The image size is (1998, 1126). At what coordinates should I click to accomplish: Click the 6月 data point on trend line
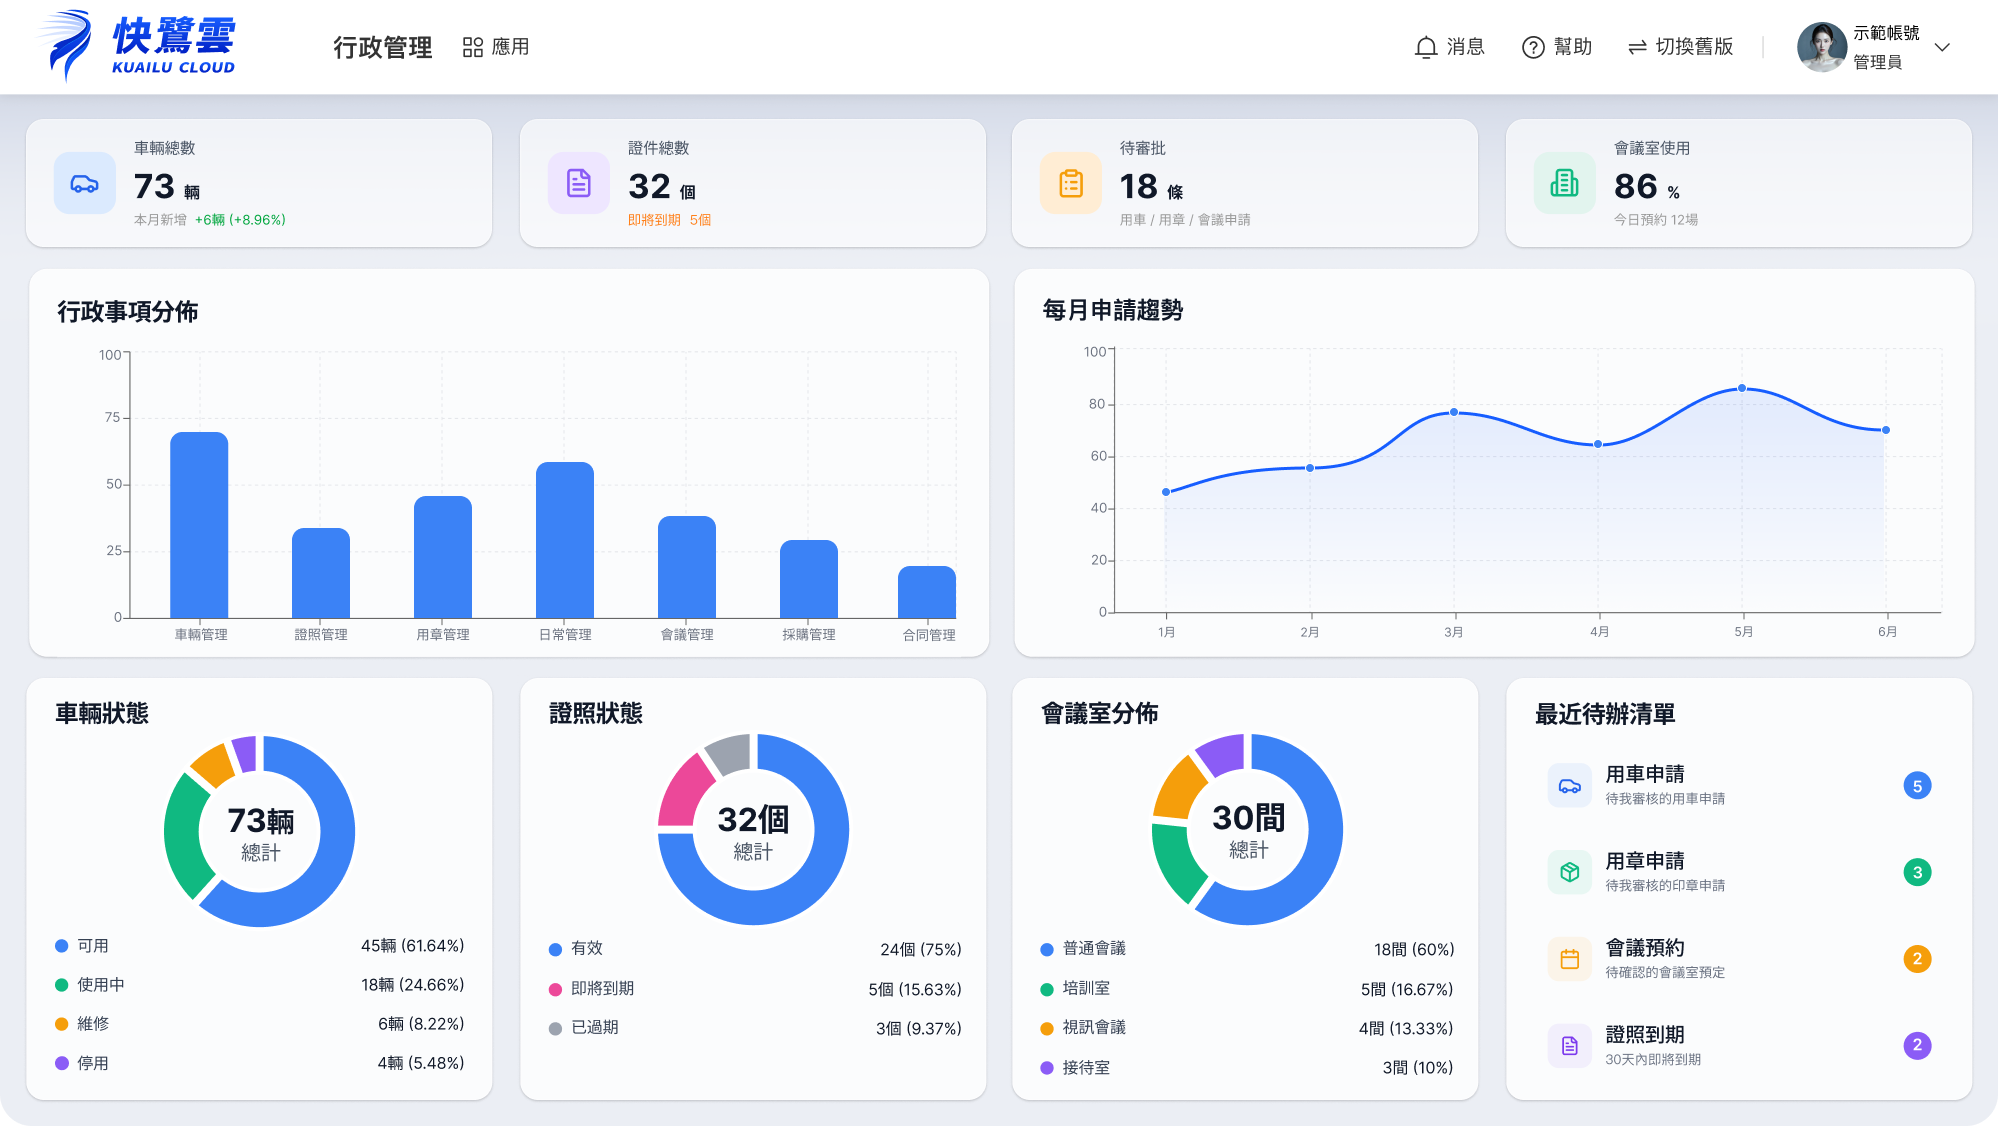(1886, 430)
